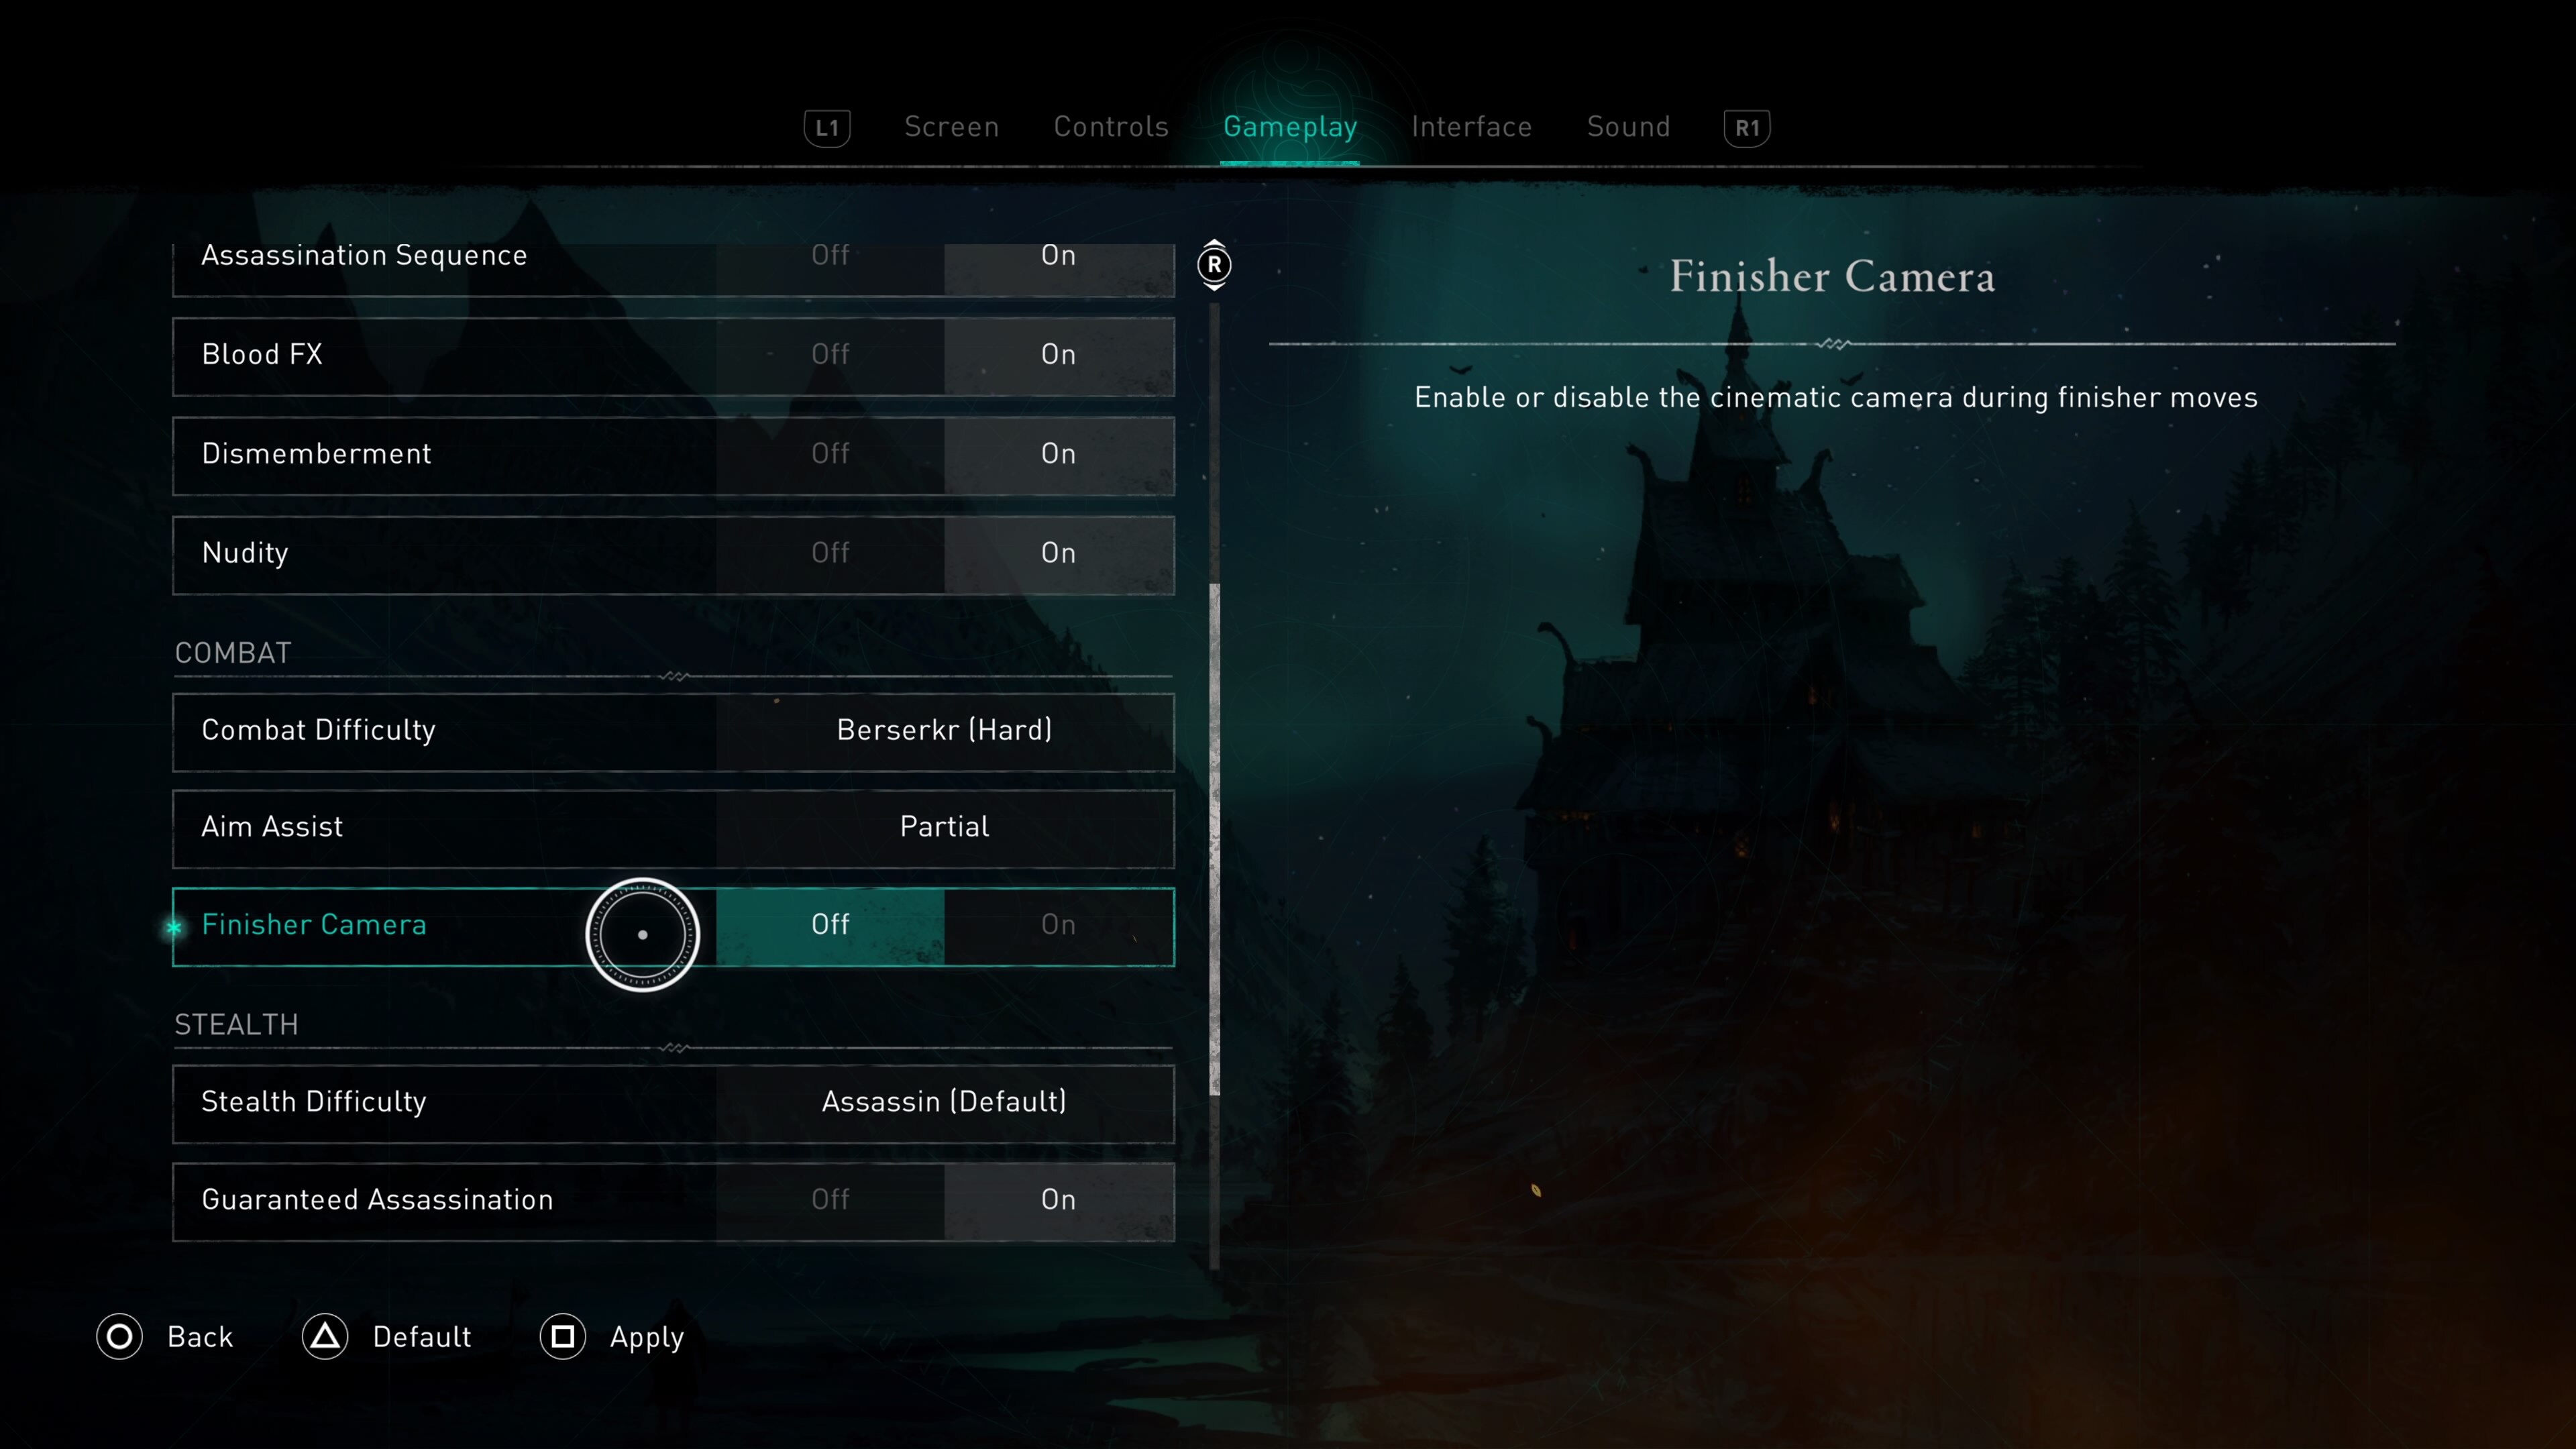Click the Default button
The width and height of the screenshot is (2576, 1449).
[x=389, y=1336]
